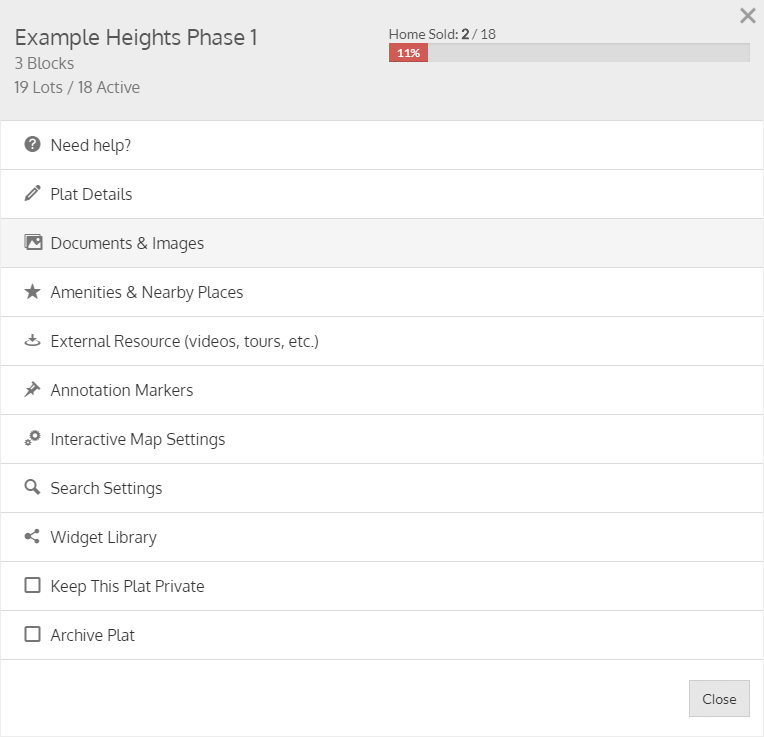Viewport: 764px width, 737px height.
Task: Click the gears icon for Interactive Map Settings
Action: (33, 439)
